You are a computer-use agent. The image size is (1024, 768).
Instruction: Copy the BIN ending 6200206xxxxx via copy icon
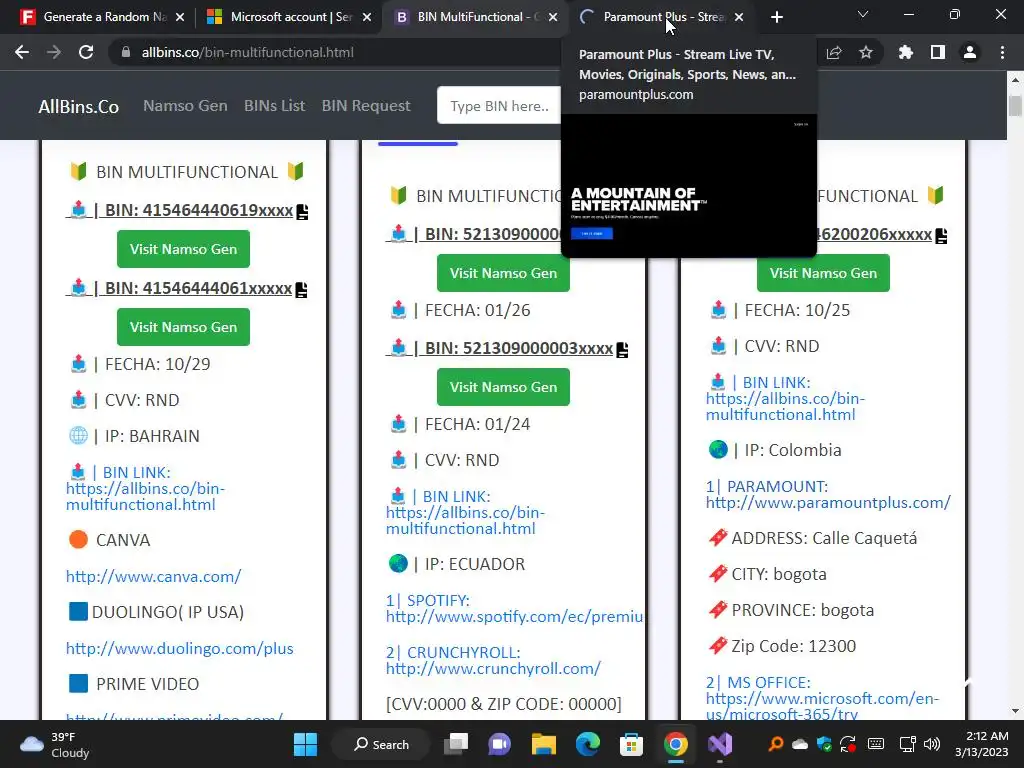click(941, 236)
